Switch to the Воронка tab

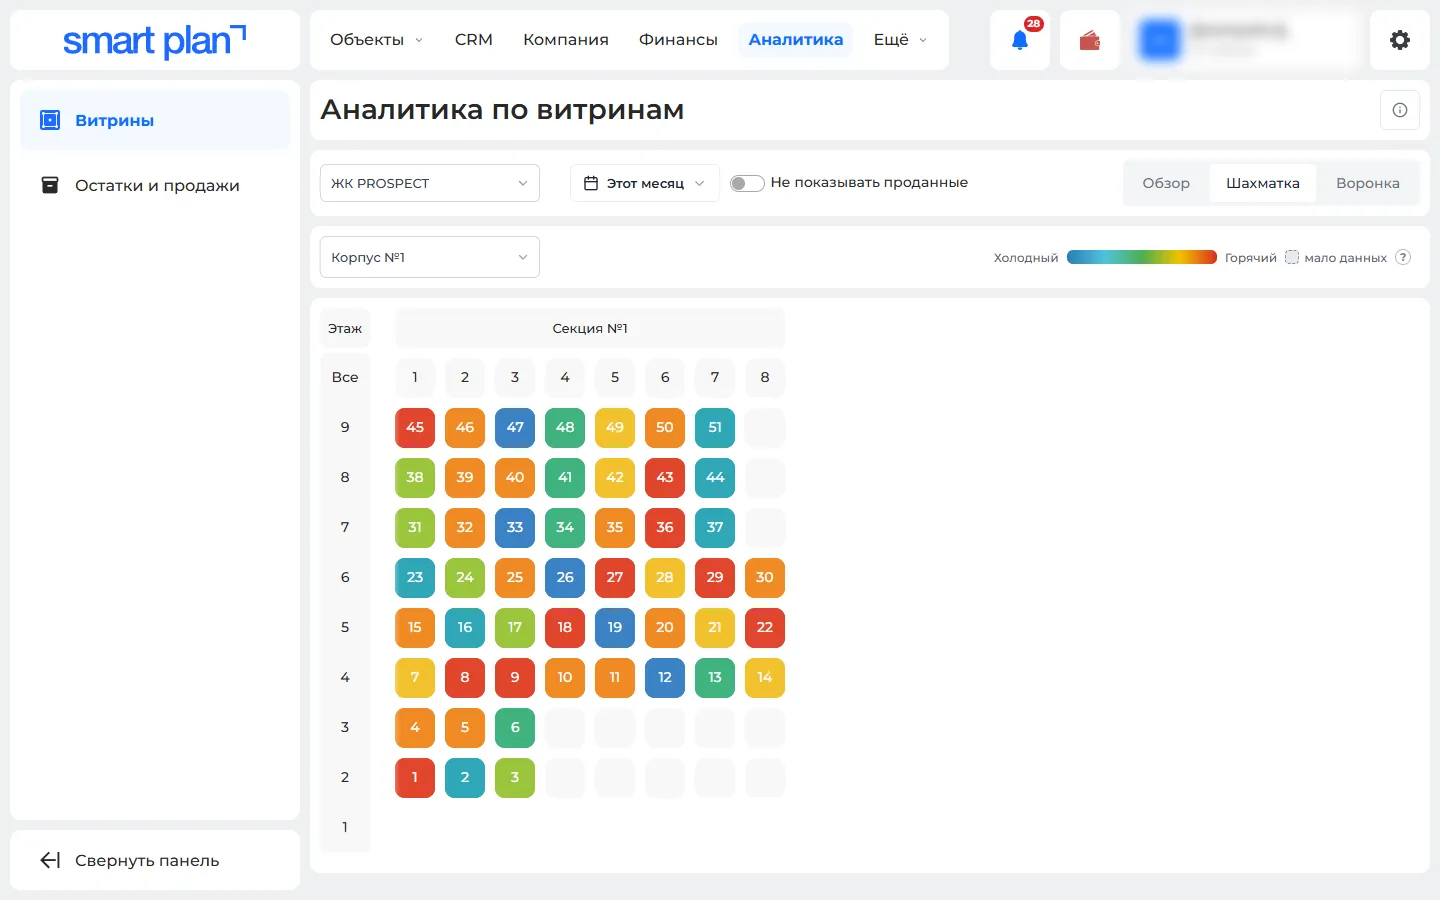coord(1368,183)
